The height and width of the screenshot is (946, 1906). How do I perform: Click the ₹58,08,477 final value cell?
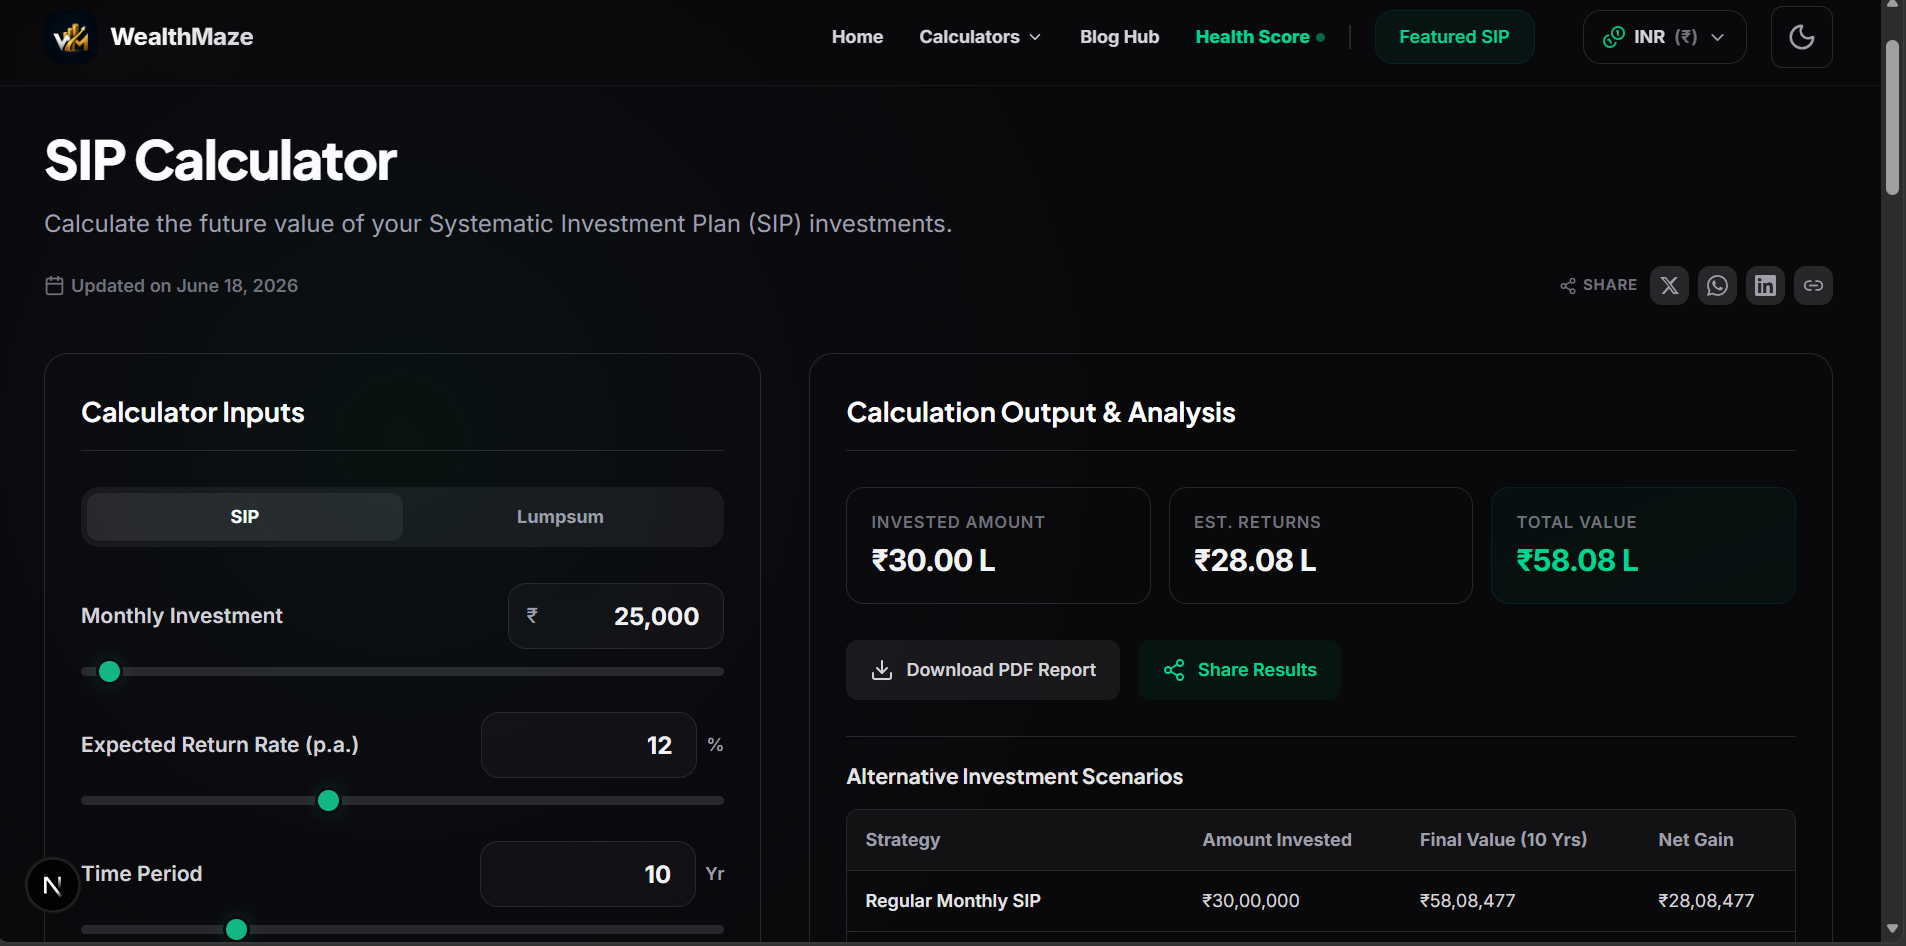coord(1468,901)
